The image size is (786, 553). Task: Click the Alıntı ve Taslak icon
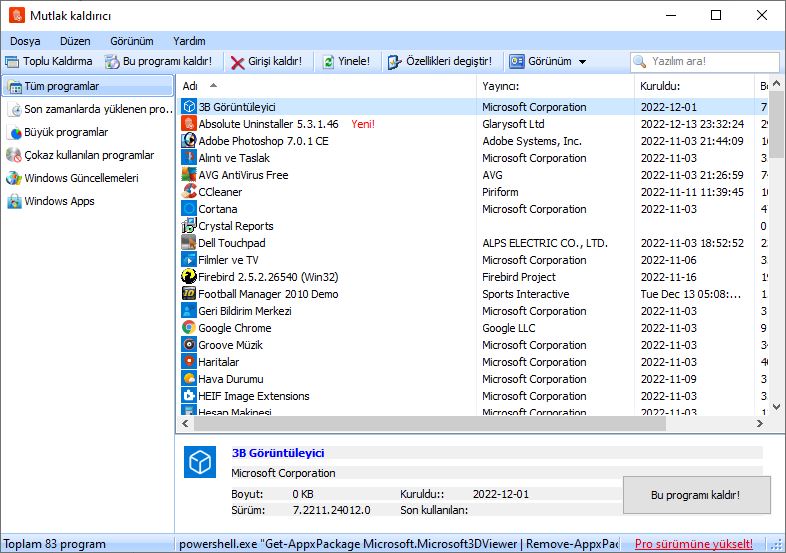click(189, 158)
